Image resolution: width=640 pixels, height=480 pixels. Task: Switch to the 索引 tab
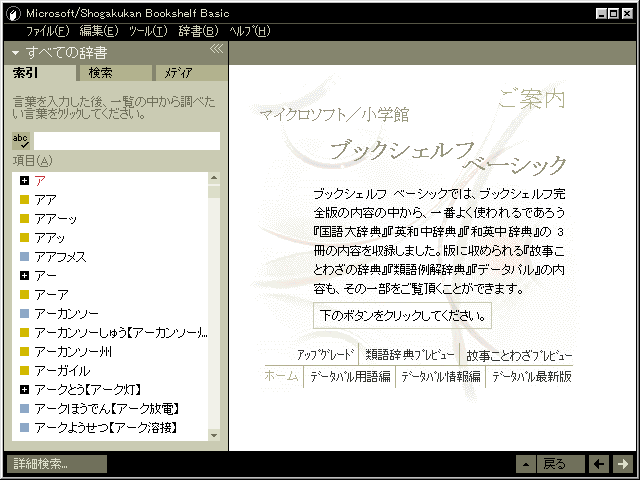click(40, 73)
